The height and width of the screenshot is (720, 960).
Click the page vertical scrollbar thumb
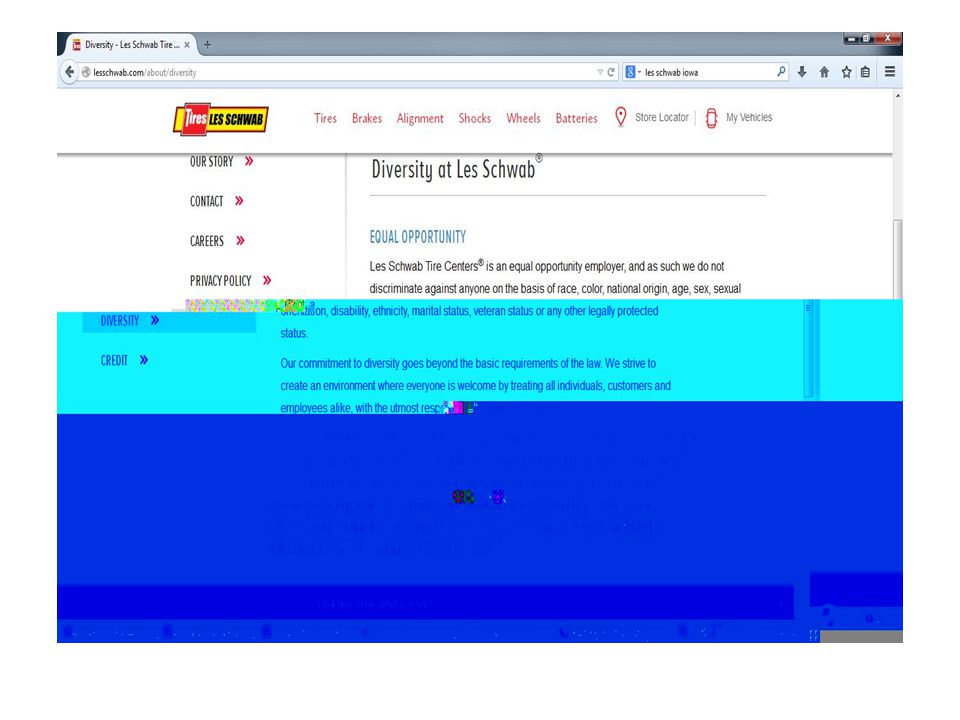[x=898, y=259]
